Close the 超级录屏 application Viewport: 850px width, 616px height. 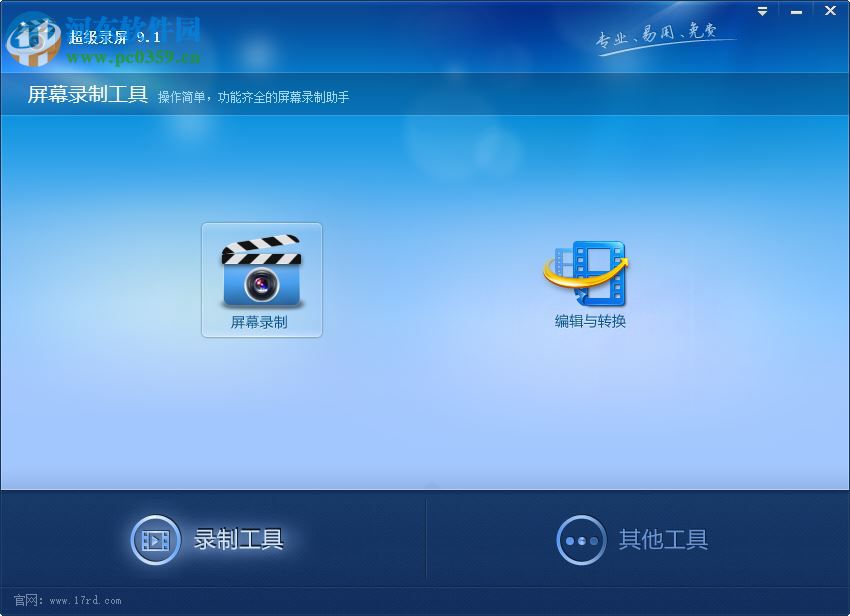pyautogui.click(x=829, y=11)
